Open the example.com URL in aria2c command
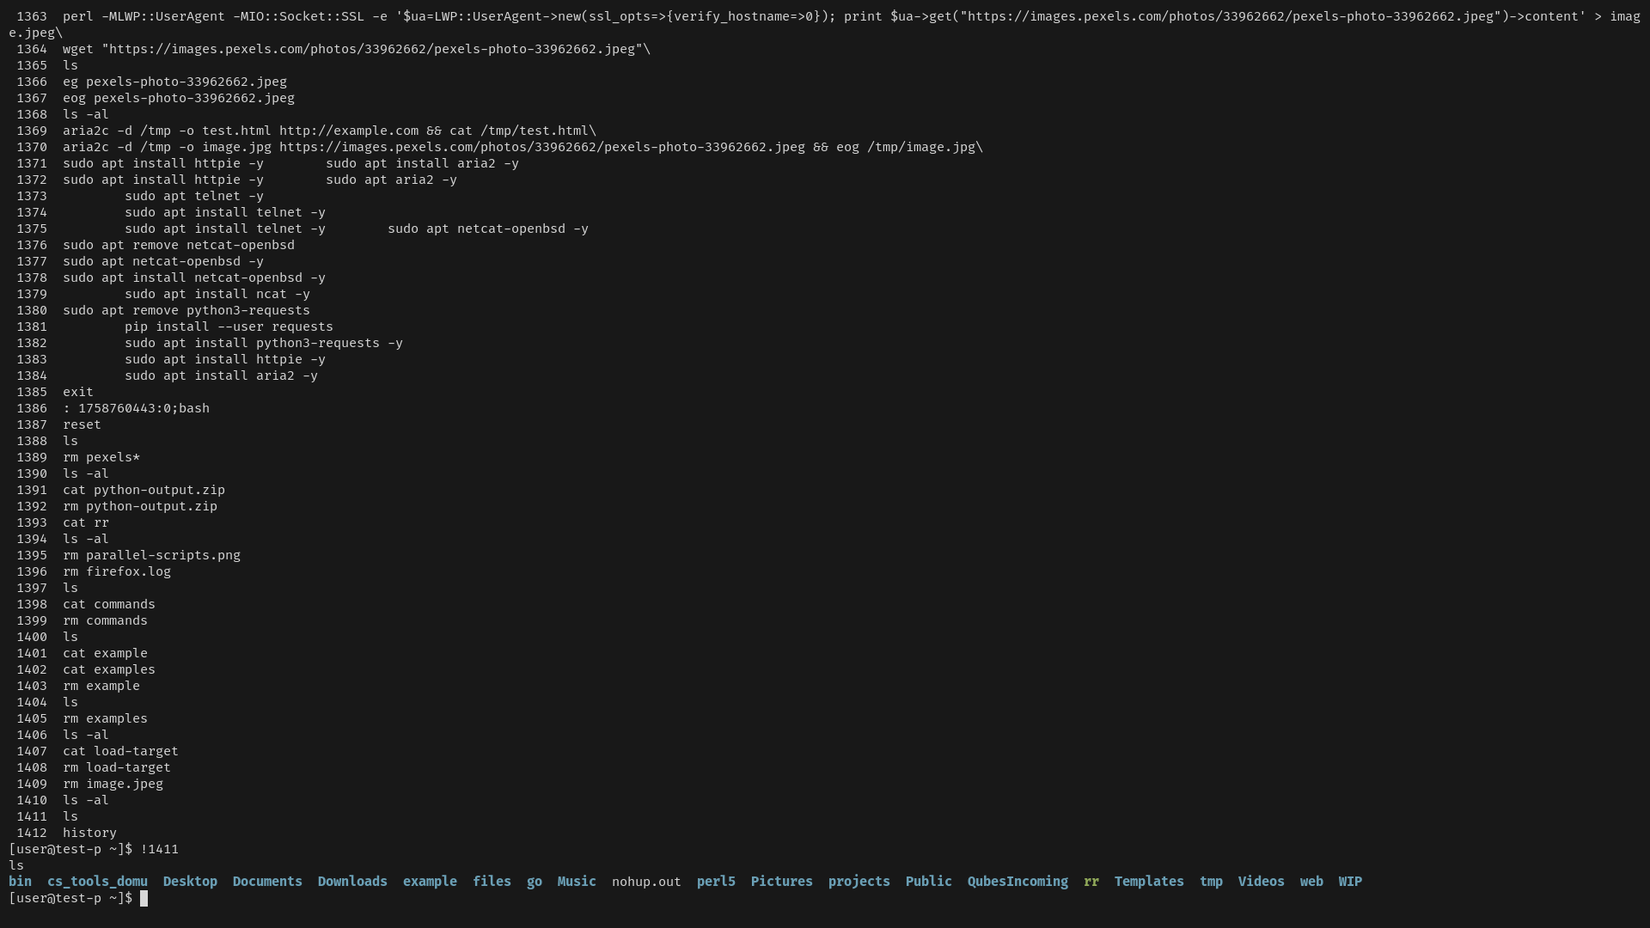 (x=348, y=131)
